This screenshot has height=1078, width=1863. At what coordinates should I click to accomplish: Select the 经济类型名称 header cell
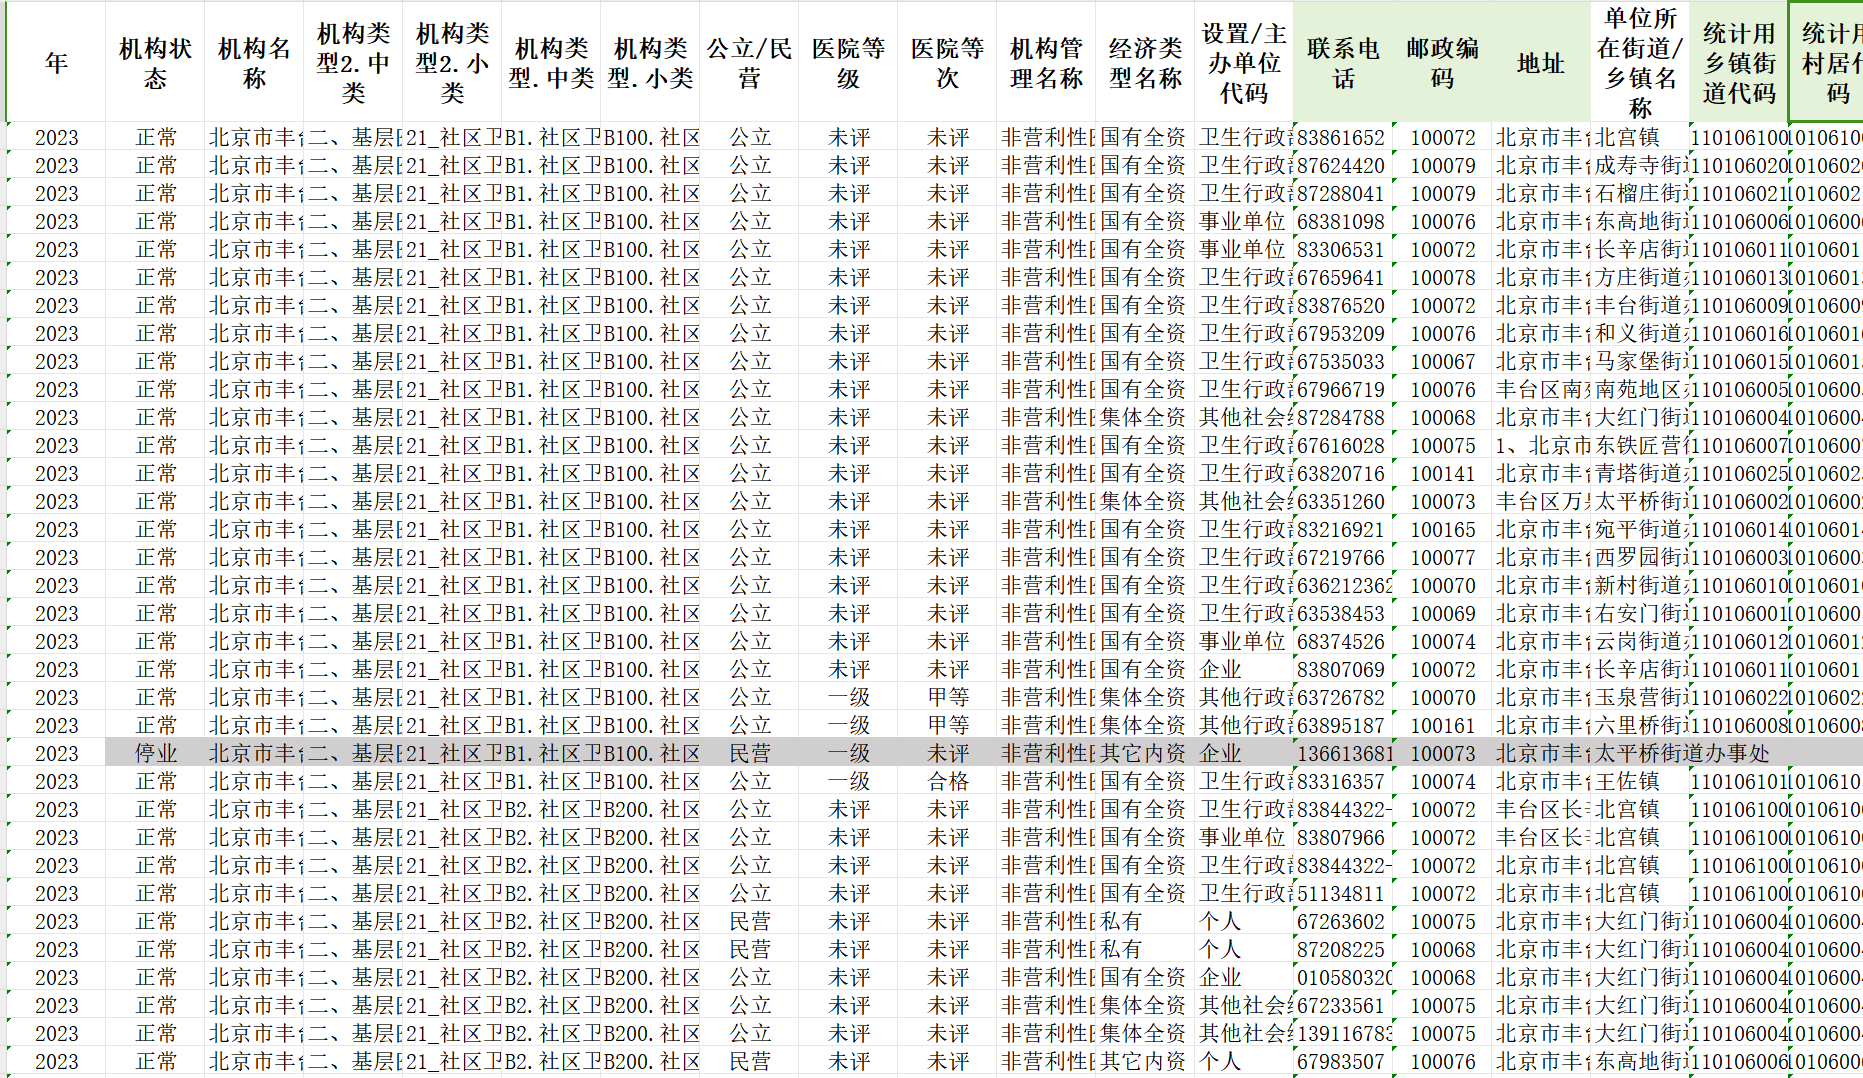coord(1145,63)
